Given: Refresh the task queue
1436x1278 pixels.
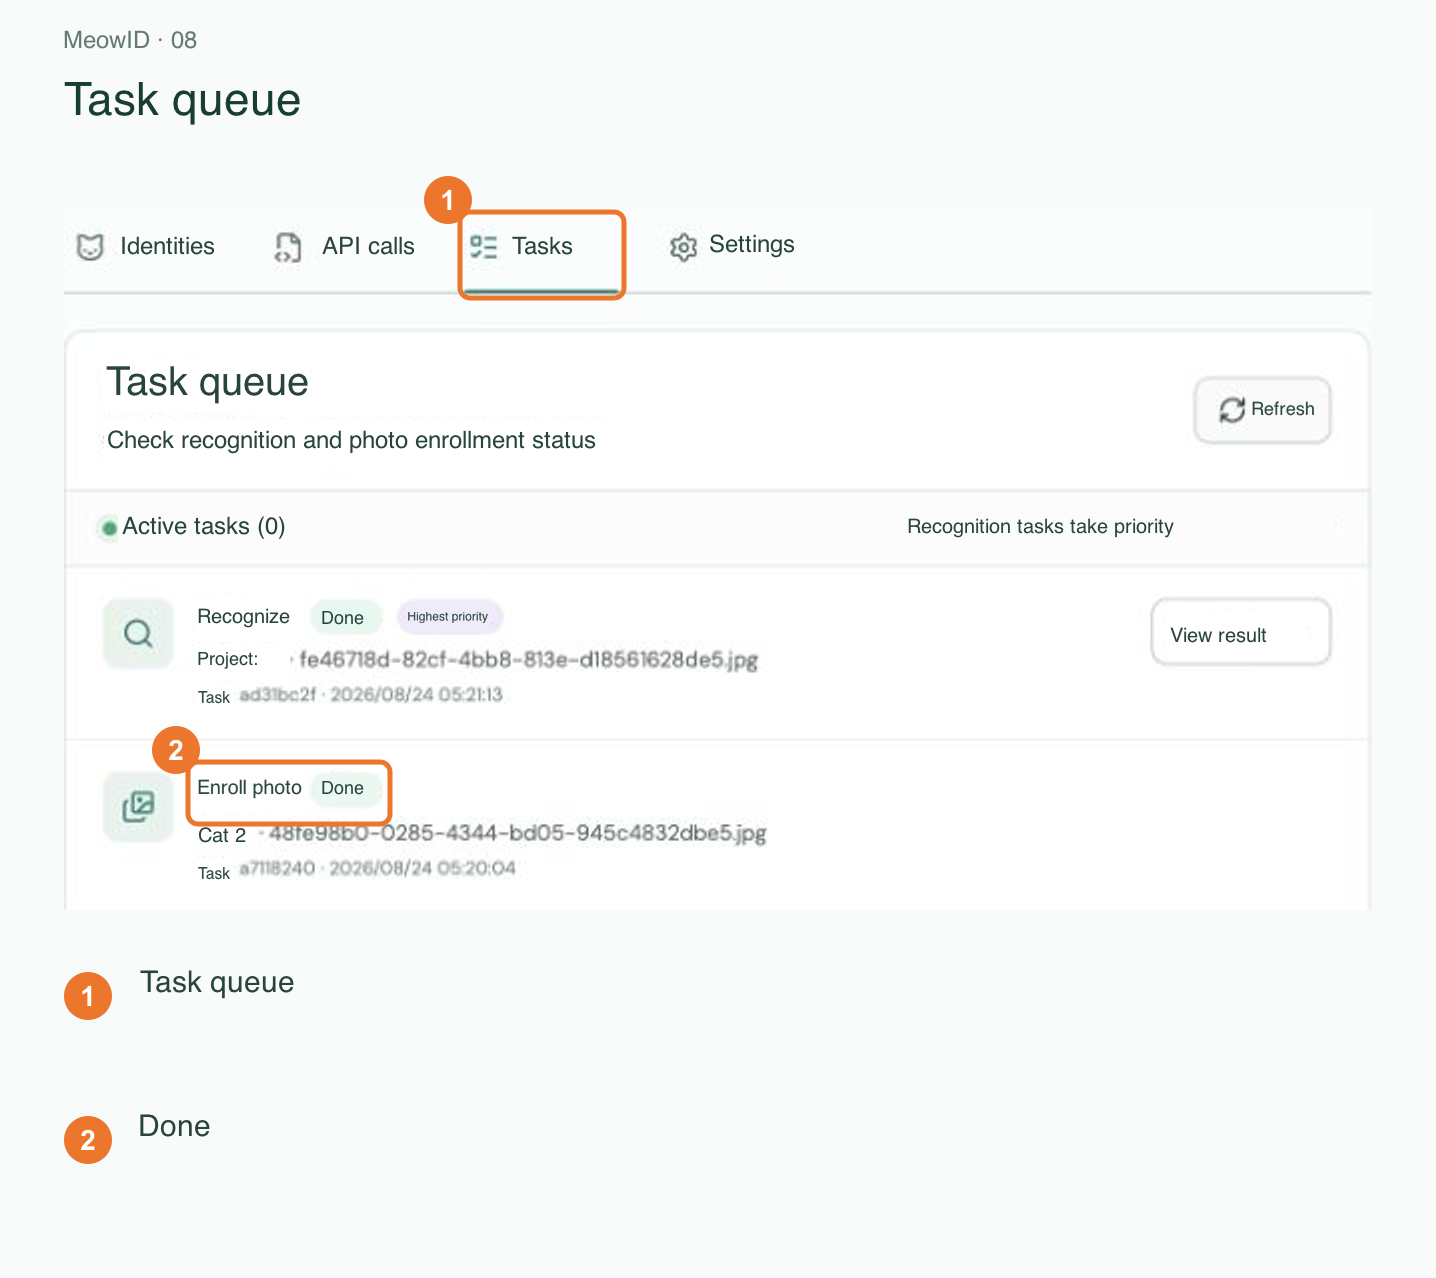Looking at the screenshot, I should tap(1263, 410).
